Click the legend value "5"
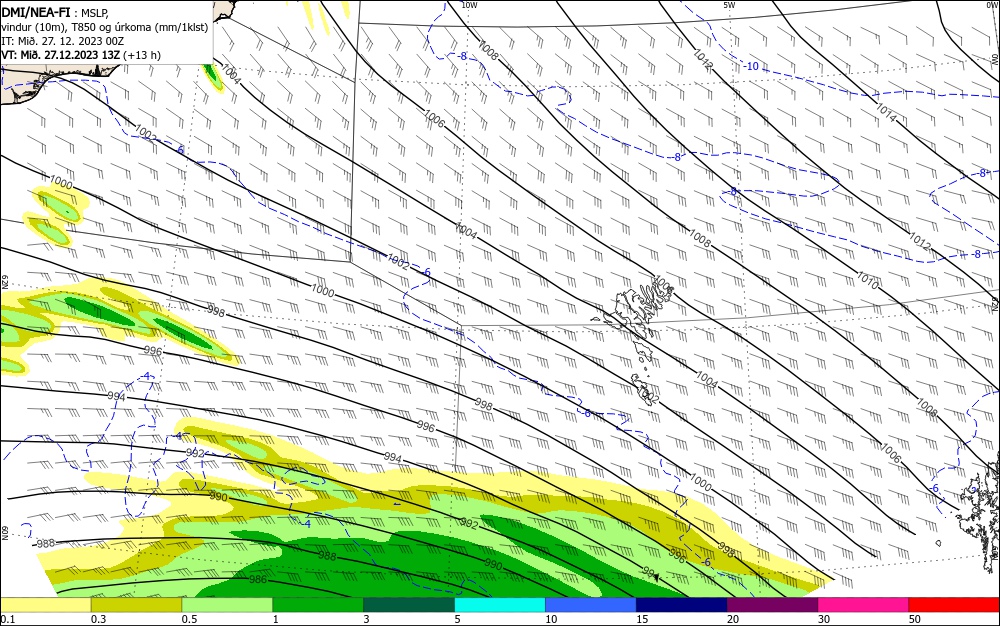1000x626 pixels. click(458, 619)
